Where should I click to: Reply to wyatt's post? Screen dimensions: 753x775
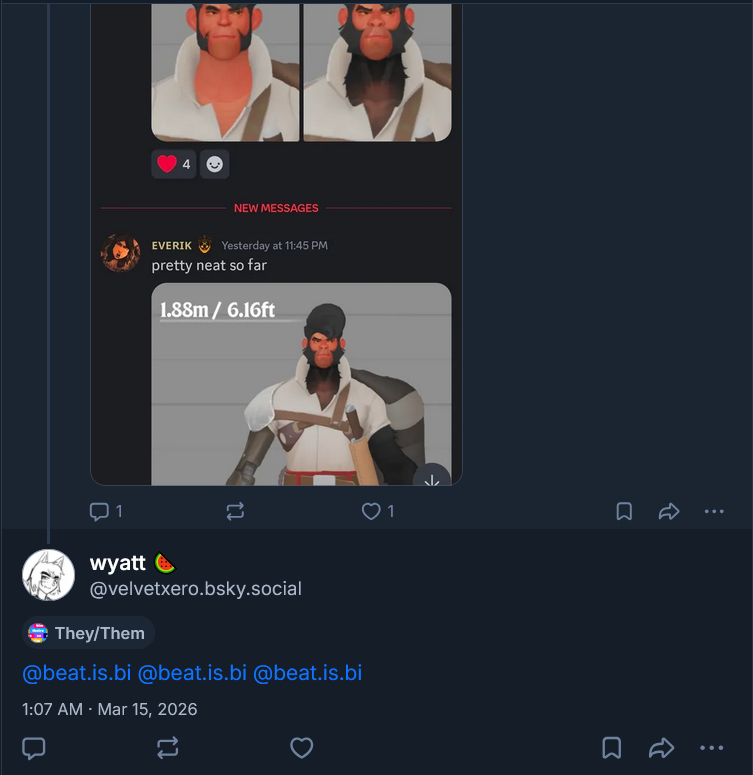tap(34, 747)
